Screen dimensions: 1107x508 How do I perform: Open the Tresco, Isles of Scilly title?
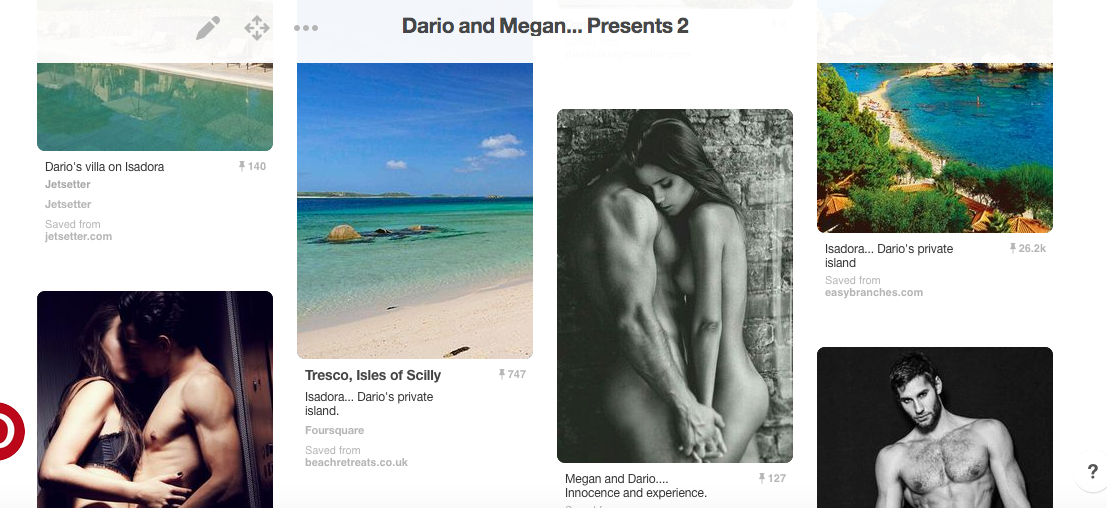373,375
